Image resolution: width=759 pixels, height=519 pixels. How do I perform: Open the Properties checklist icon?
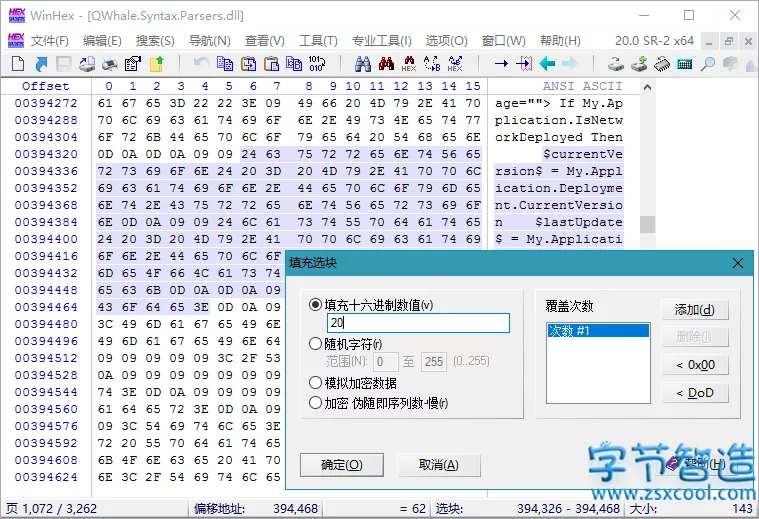click(133, 63)
